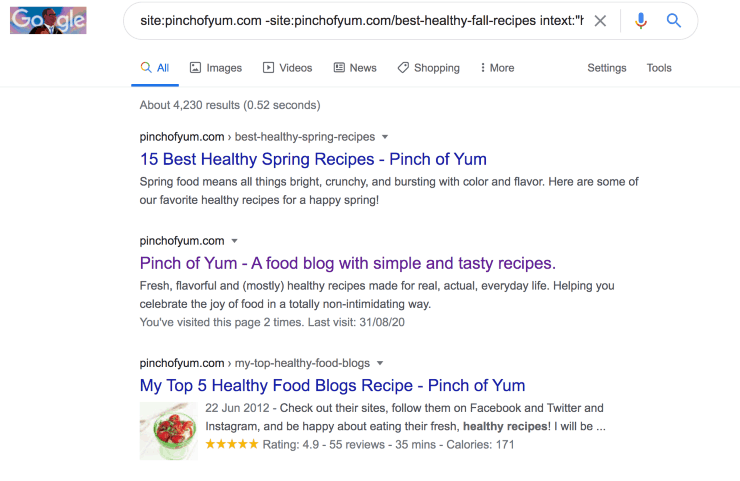
Task: Open "15 Best Healthy Spring Recipes" result
Action: [313, 159]
